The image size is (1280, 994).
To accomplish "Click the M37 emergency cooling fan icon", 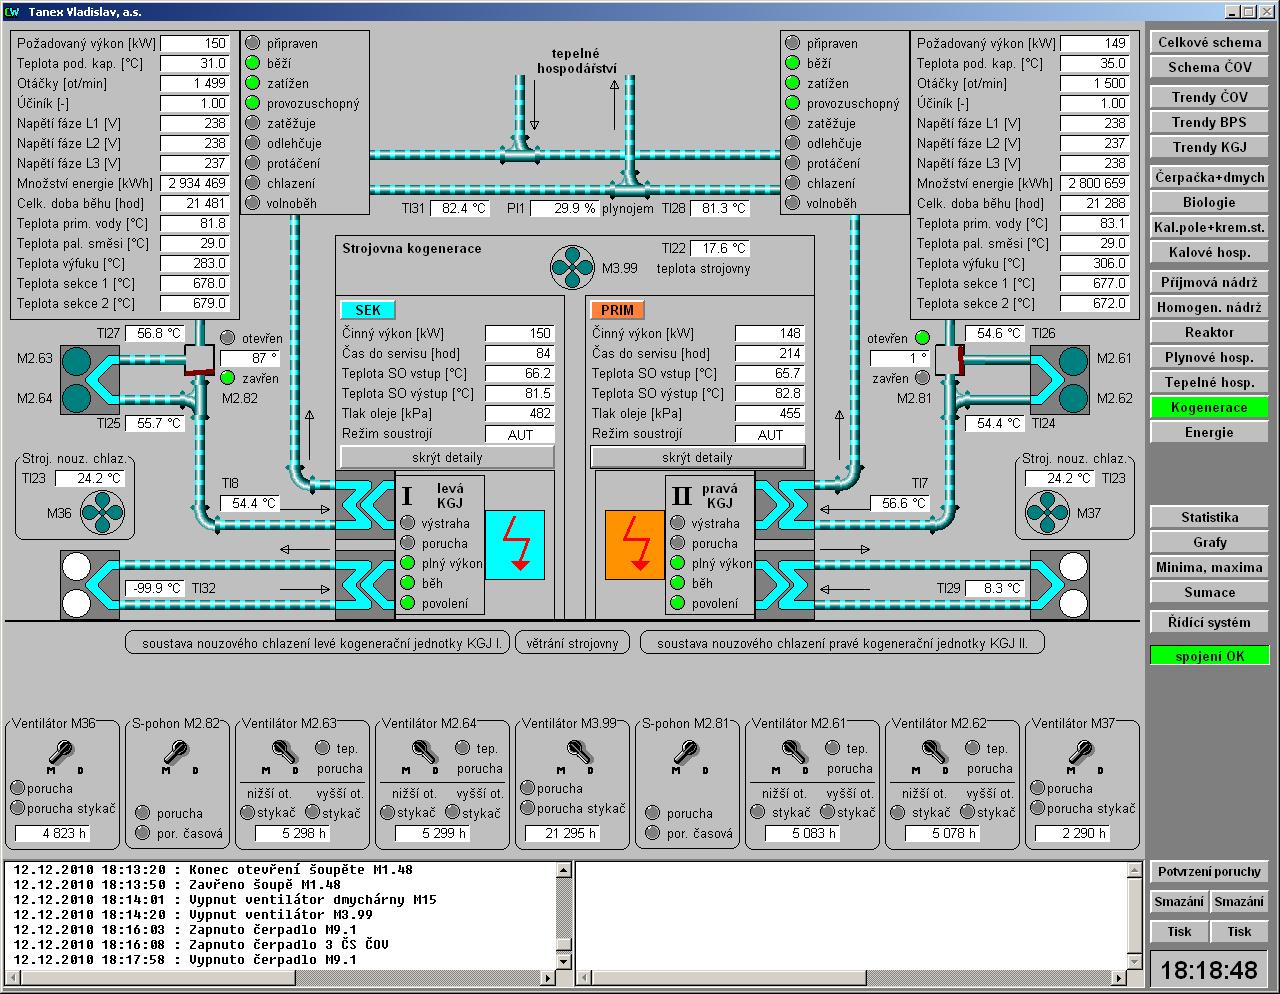I will pos(1047,513).
